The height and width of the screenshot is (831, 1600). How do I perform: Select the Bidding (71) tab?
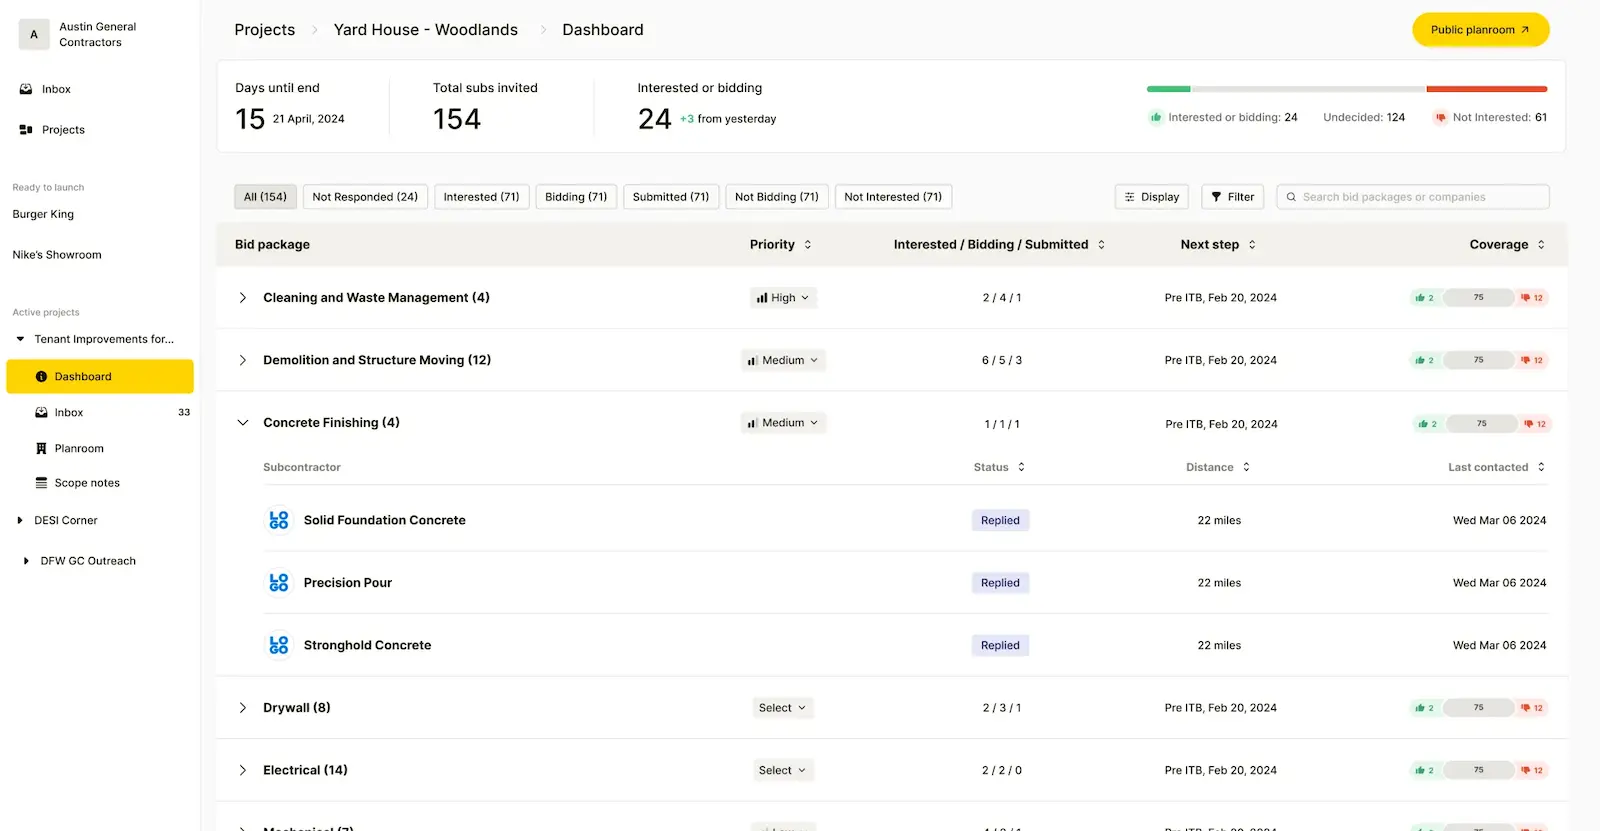pos(576,197)
